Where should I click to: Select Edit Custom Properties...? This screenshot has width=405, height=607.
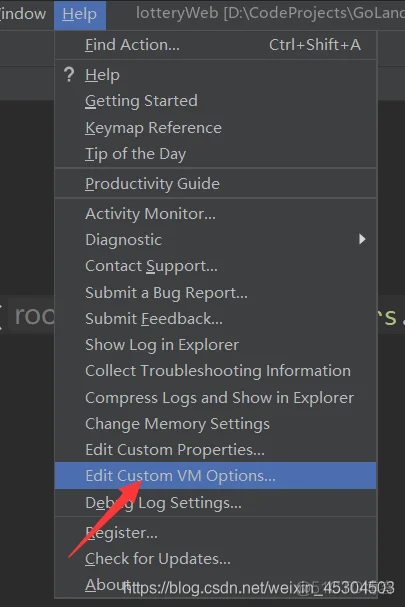coord(215,450)
